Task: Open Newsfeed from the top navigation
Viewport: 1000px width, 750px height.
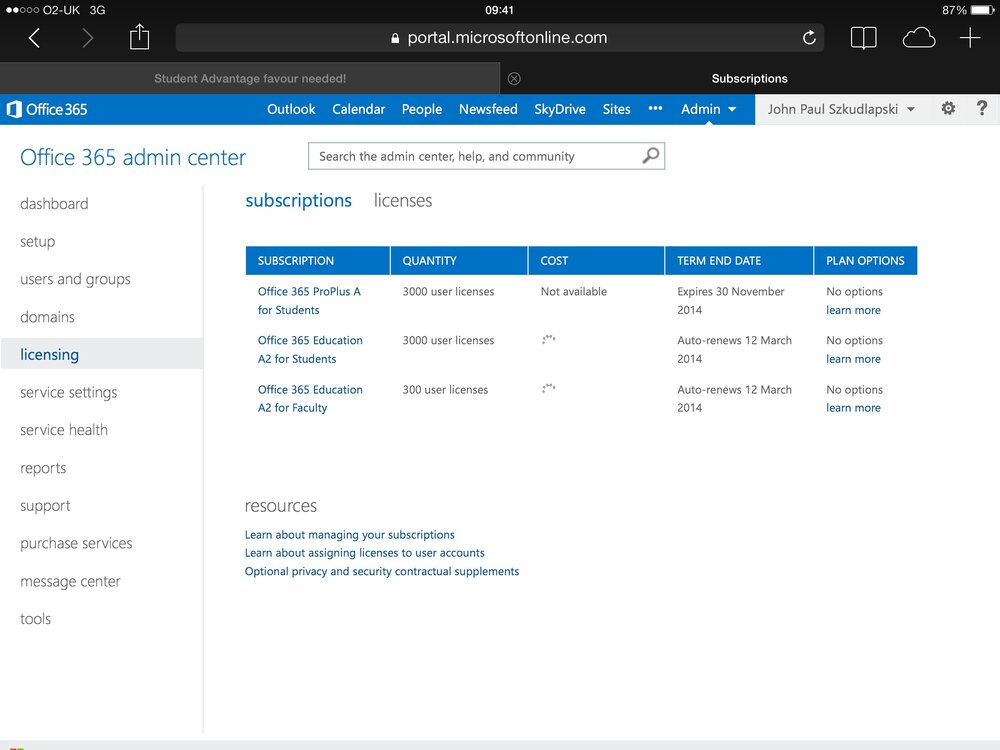Action: coord(488,109)
